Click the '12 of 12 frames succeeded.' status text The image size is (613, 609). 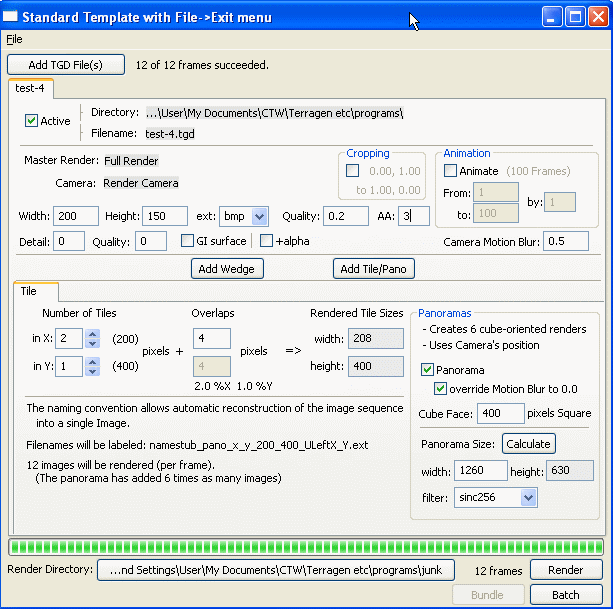(x=202, y=65)
